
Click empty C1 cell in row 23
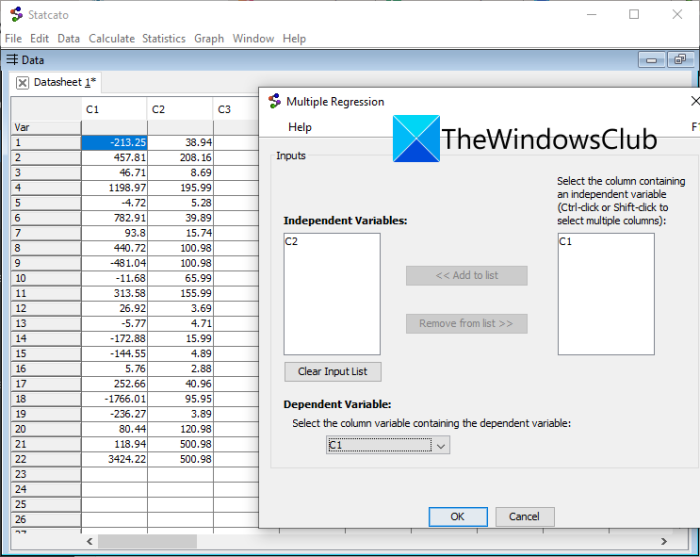(x=114, y=474)
